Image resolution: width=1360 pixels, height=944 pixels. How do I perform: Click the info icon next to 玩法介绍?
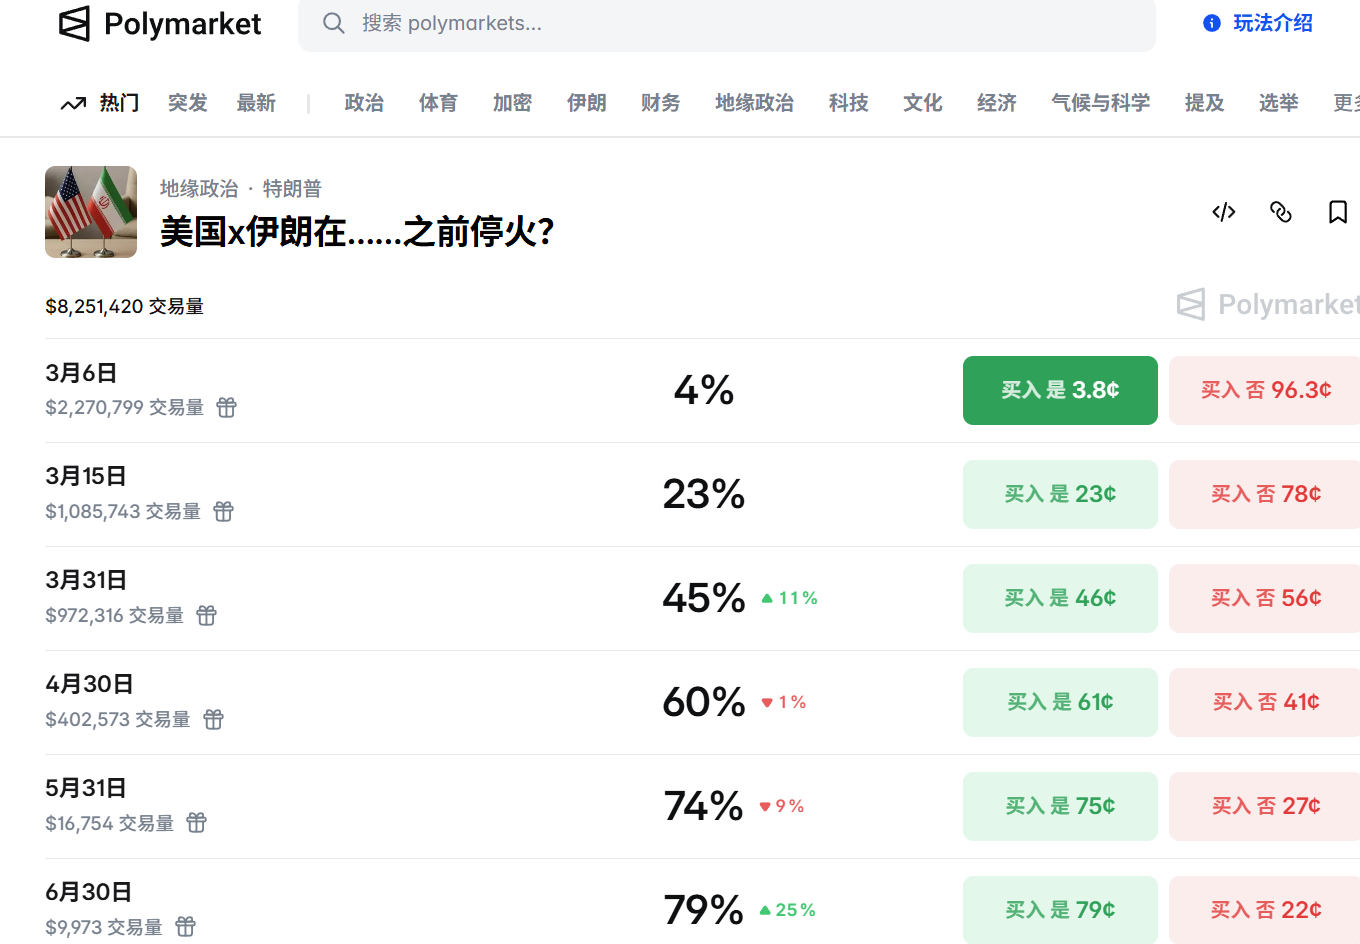(1212, 23)
